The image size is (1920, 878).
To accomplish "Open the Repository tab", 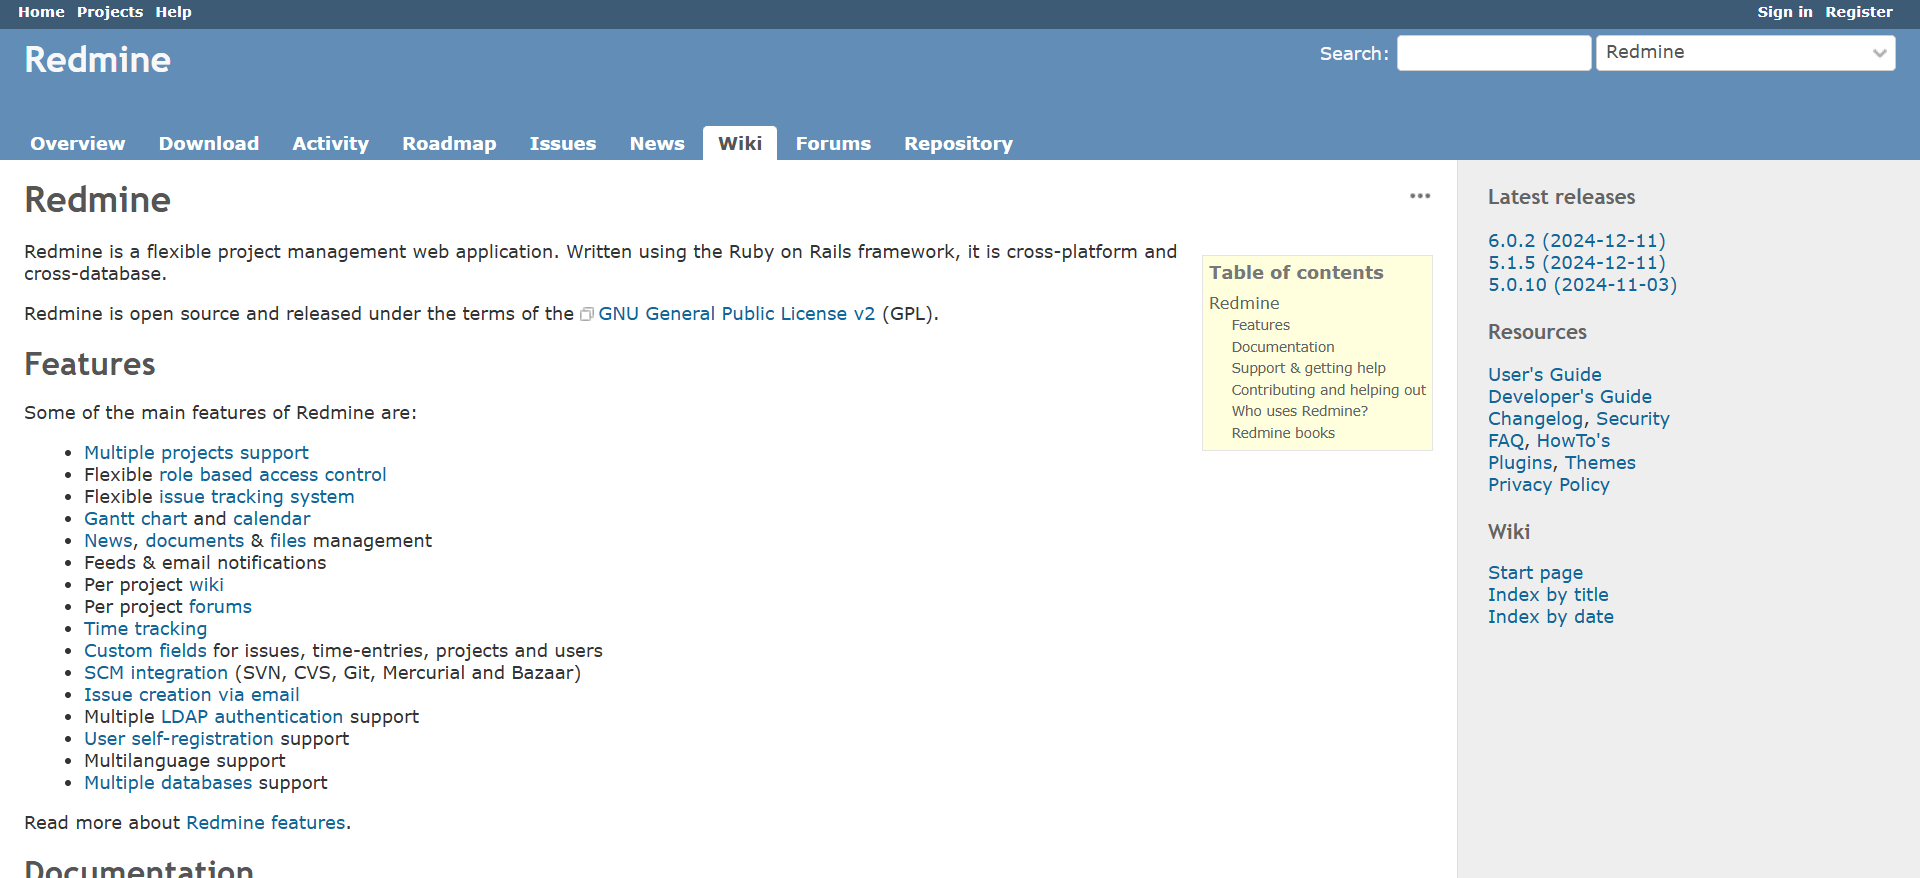I will [x=958, y=143].
